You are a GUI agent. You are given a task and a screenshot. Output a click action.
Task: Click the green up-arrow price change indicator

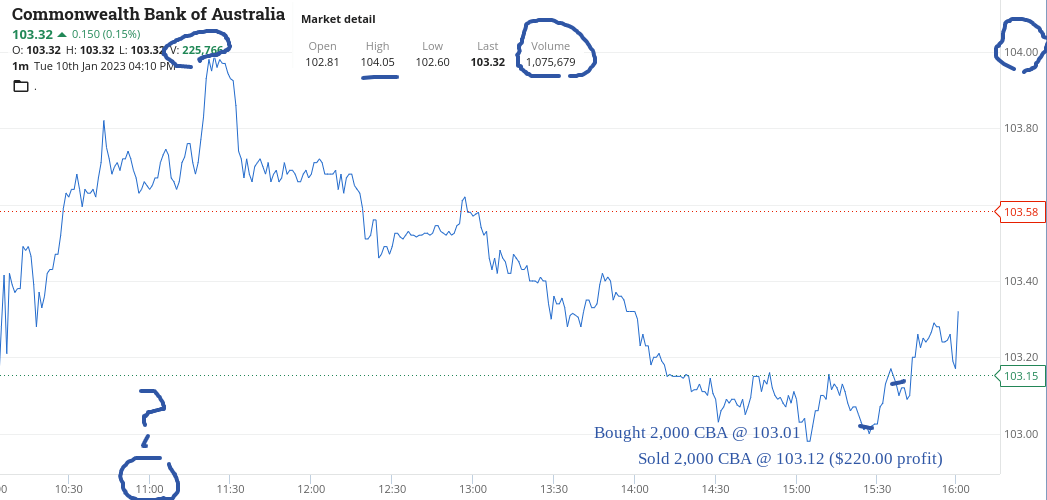click(x=62, y=34)
